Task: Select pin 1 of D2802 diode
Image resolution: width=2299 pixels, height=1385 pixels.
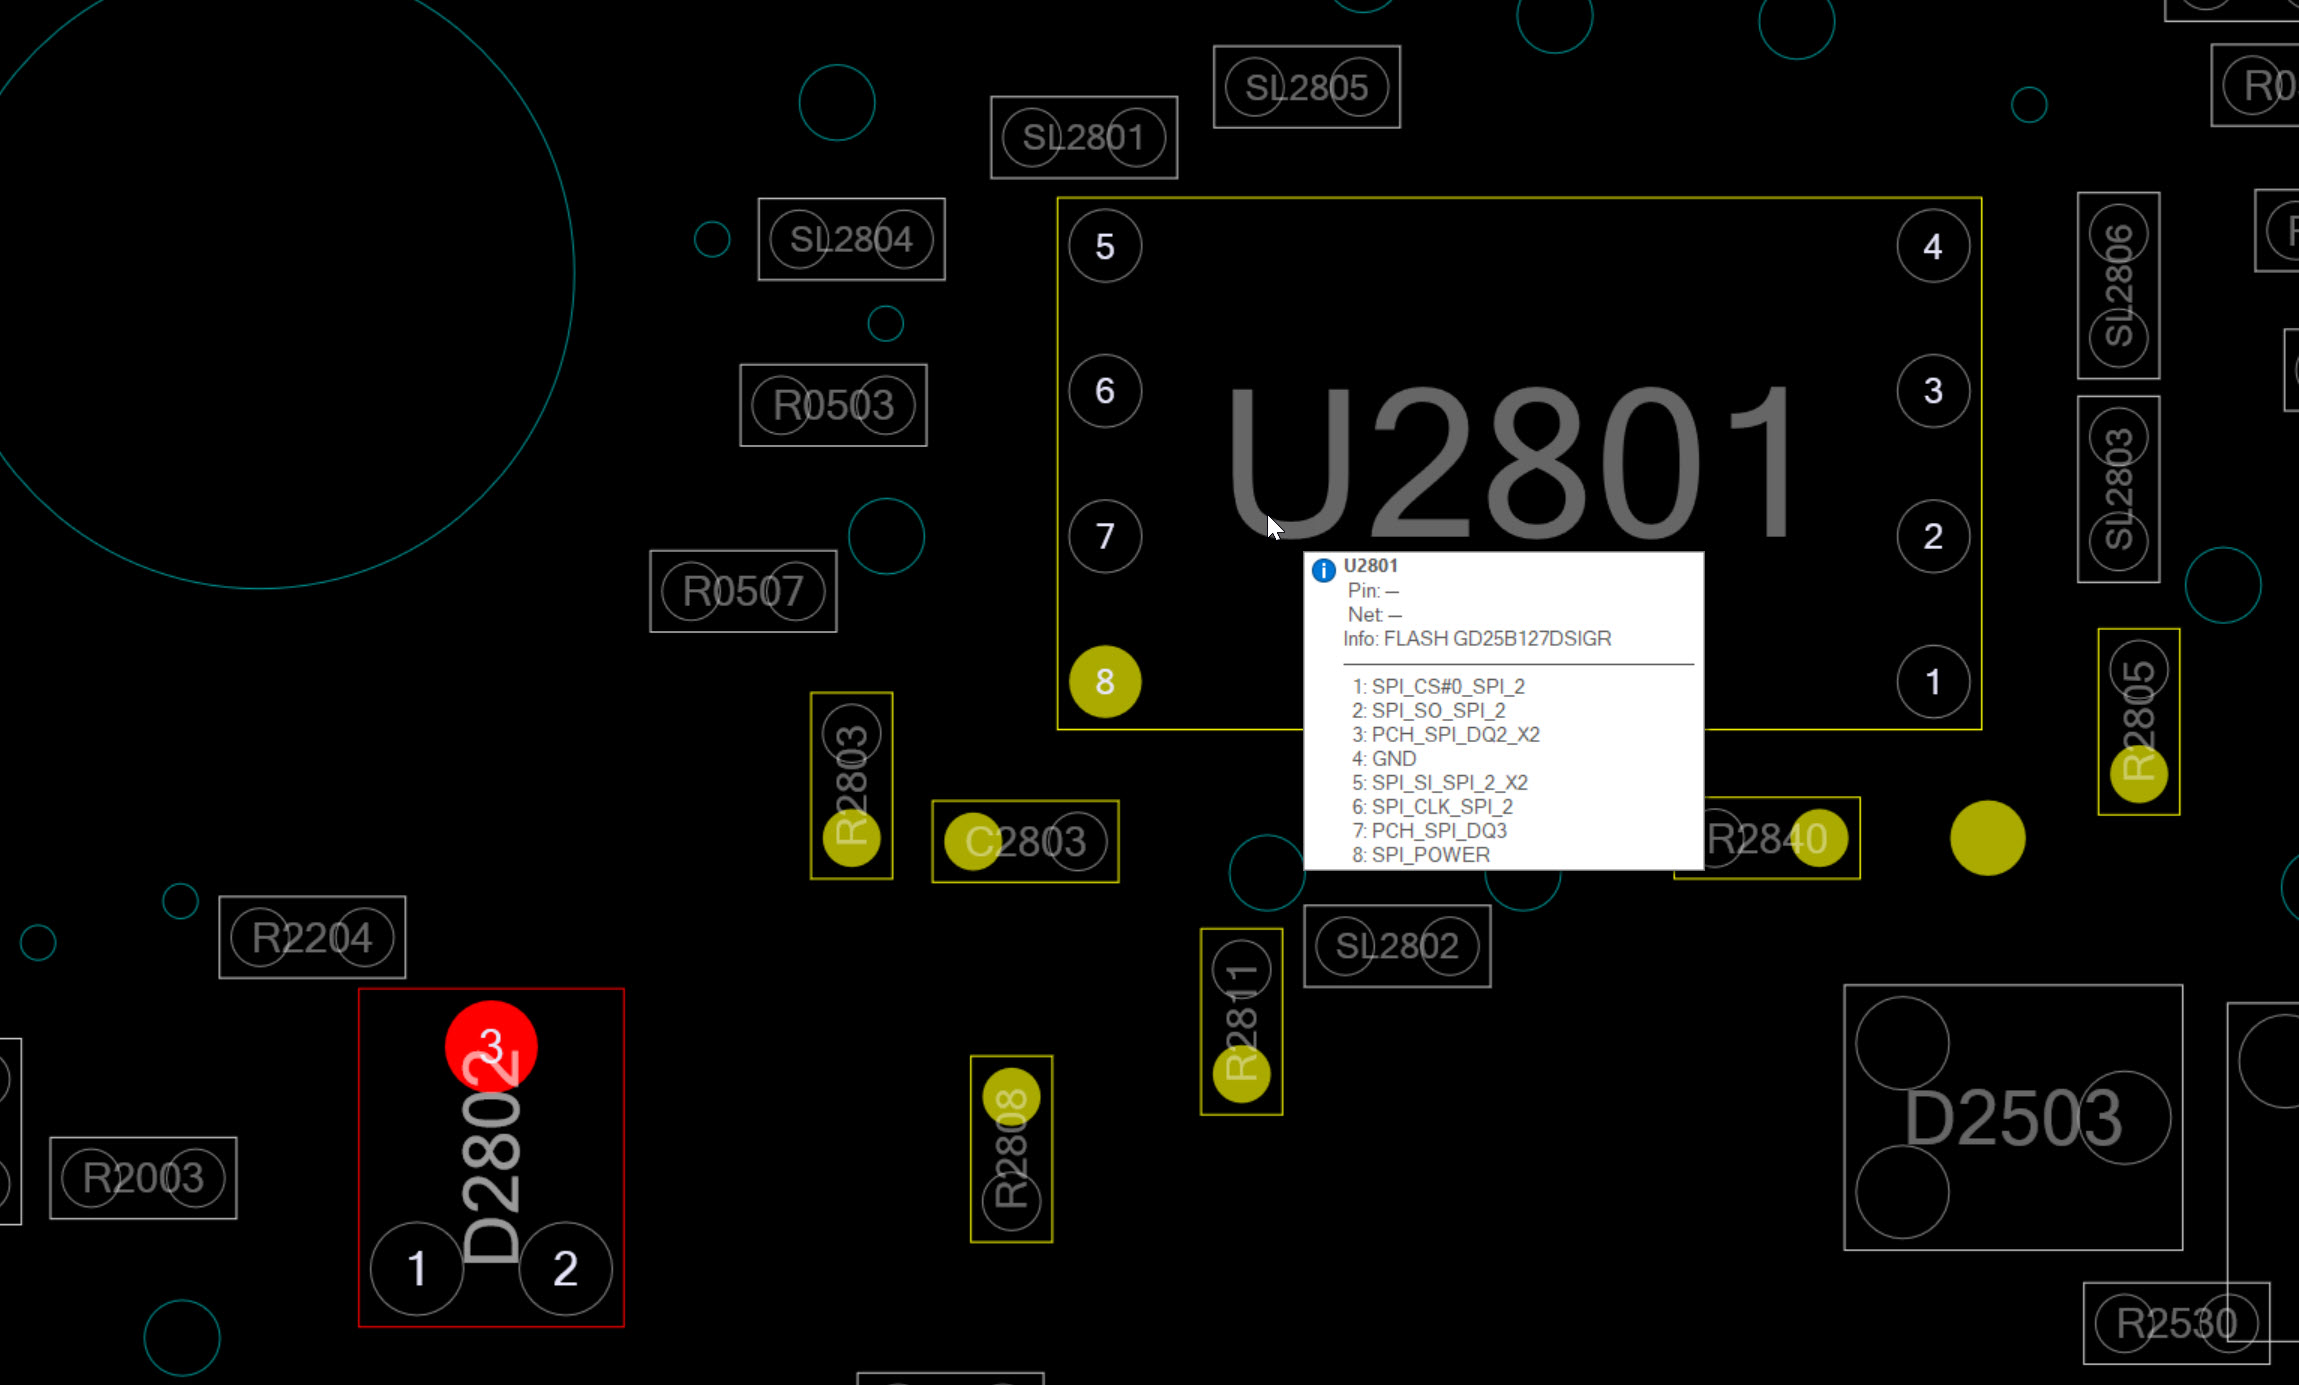Action: click(417, 1268)
